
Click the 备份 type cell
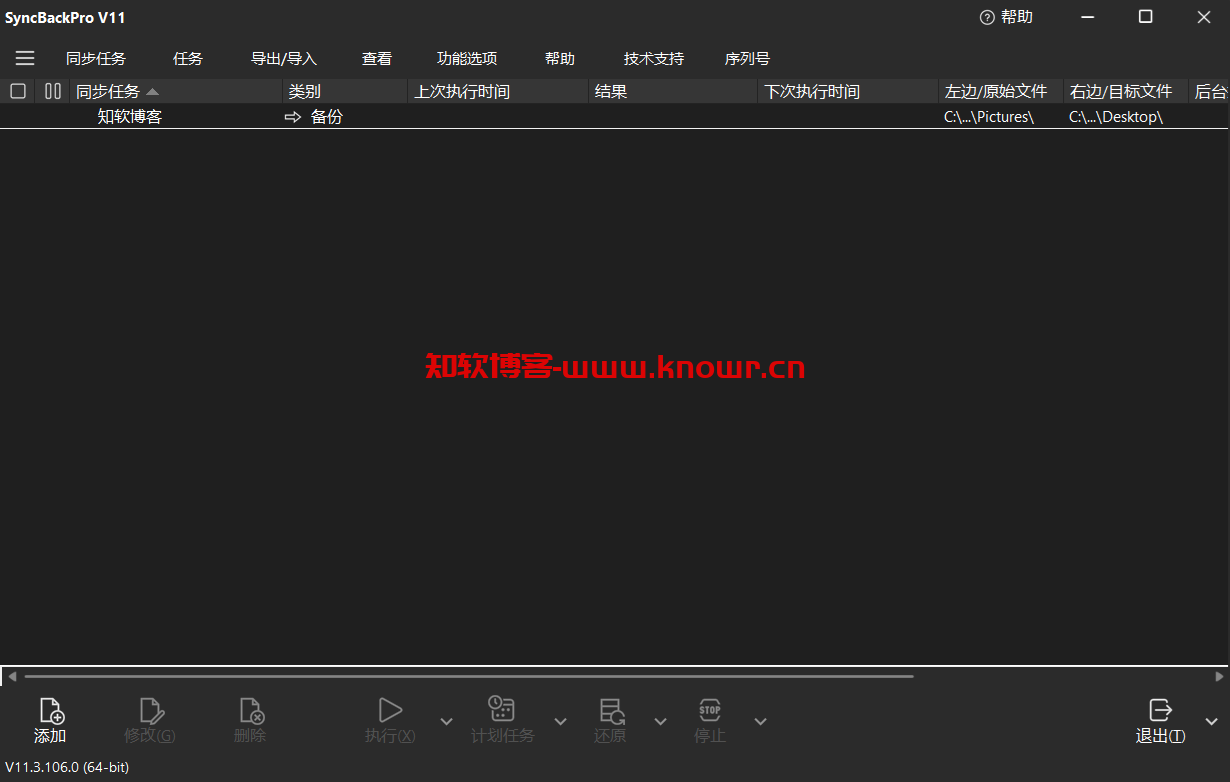point(326,117)
